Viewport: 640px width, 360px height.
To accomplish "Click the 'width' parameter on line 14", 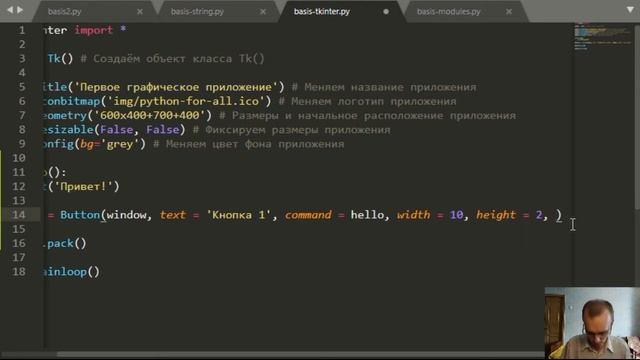I will (x=413, y=215).
